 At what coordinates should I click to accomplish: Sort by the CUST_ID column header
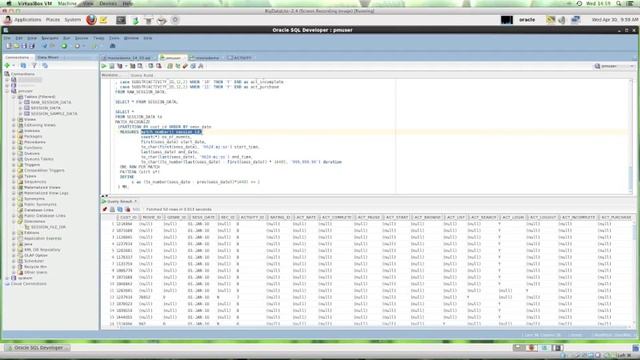128,218
